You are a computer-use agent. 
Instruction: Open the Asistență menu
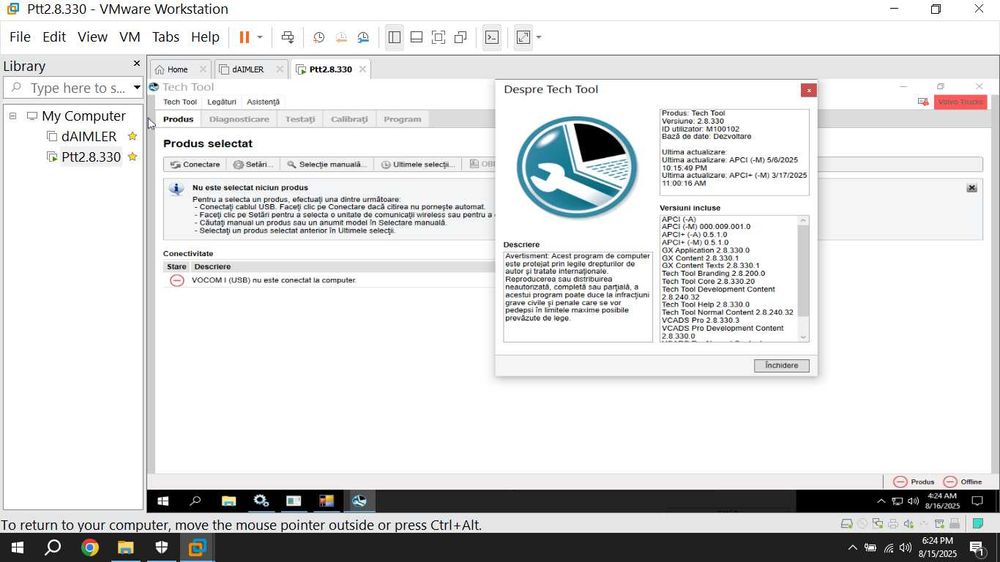(263, 102)
